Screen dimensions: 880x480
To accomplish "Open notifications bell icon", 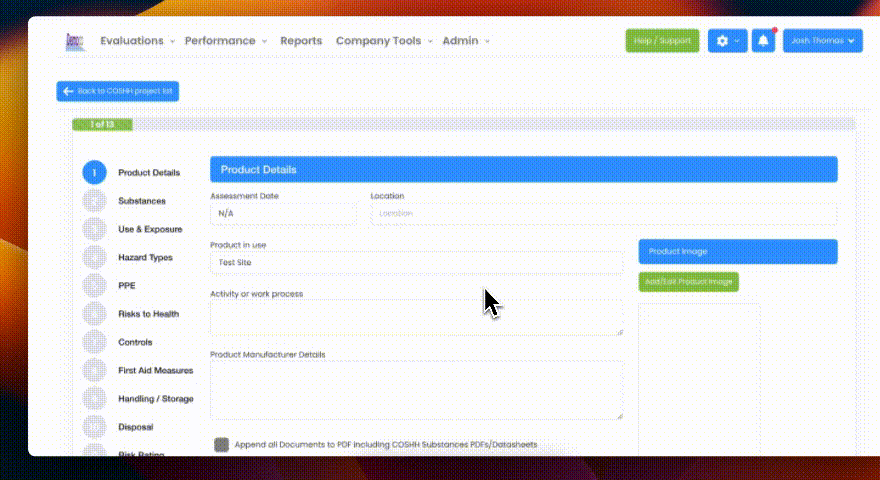I will 763,41.
